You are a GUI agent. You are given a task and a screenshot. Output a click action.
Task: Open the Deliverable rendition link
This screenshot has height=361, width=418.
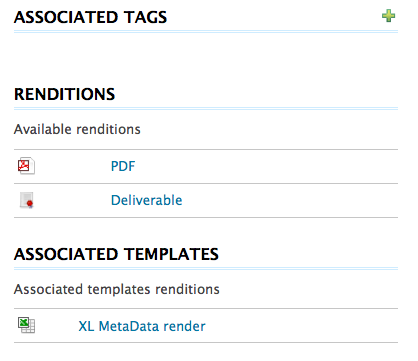(x=146, y=200)
